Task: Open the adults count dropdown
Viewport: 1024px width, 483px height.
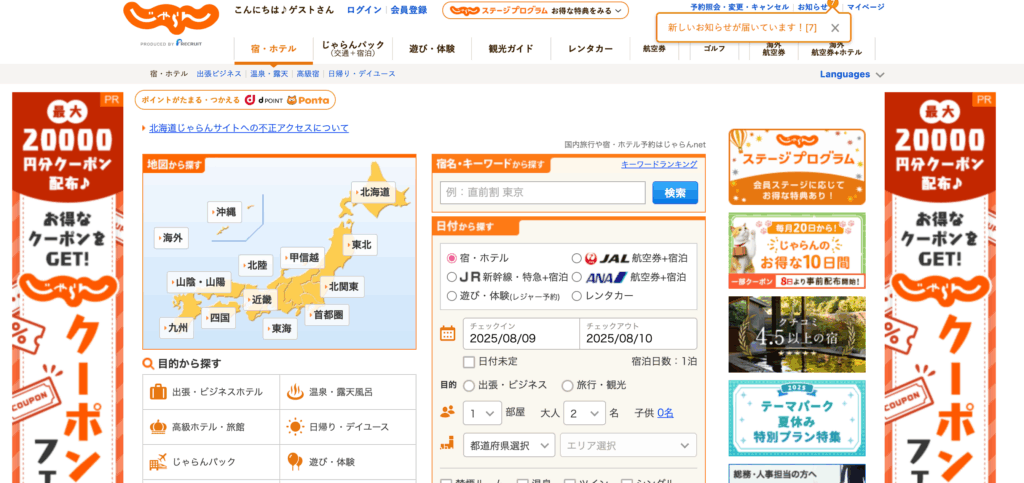Action: coord(584,413)
